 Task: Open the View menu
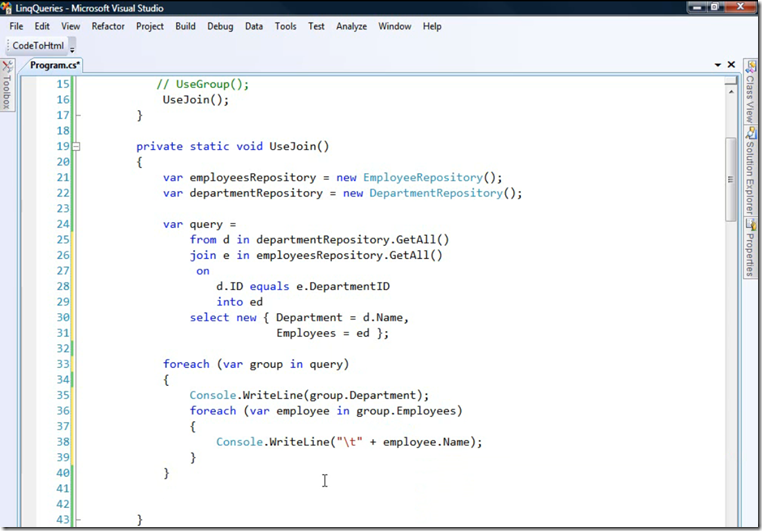pyautogui.click(x=70, y=26)
